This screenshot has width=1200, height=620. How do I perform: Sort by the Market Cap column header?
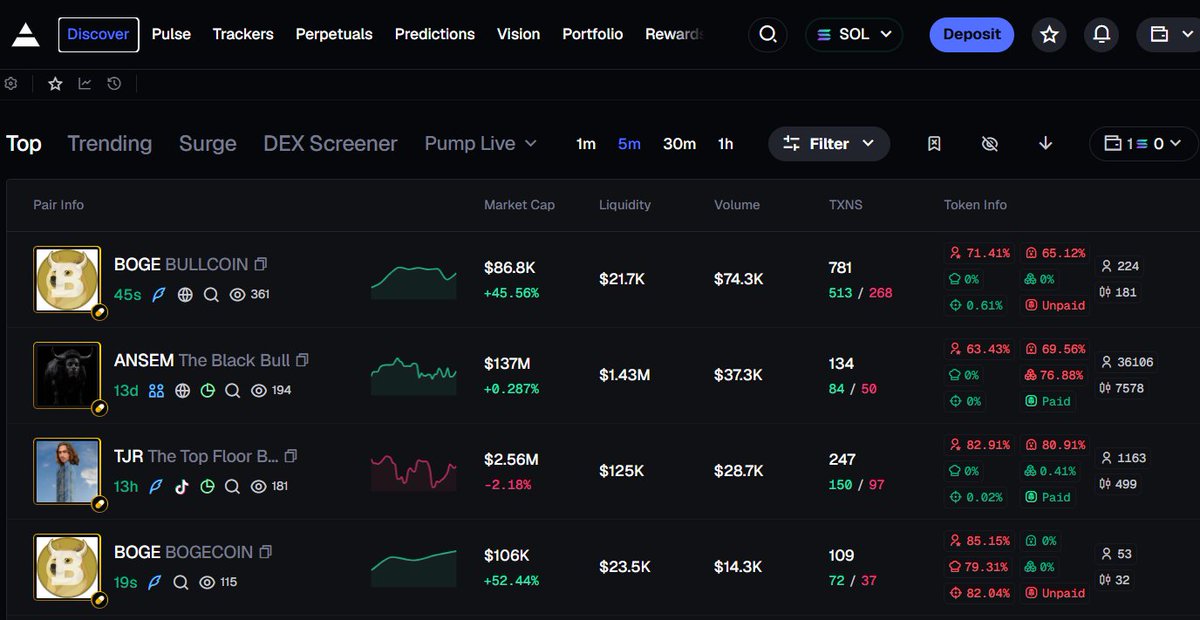[x=519, y=205]
